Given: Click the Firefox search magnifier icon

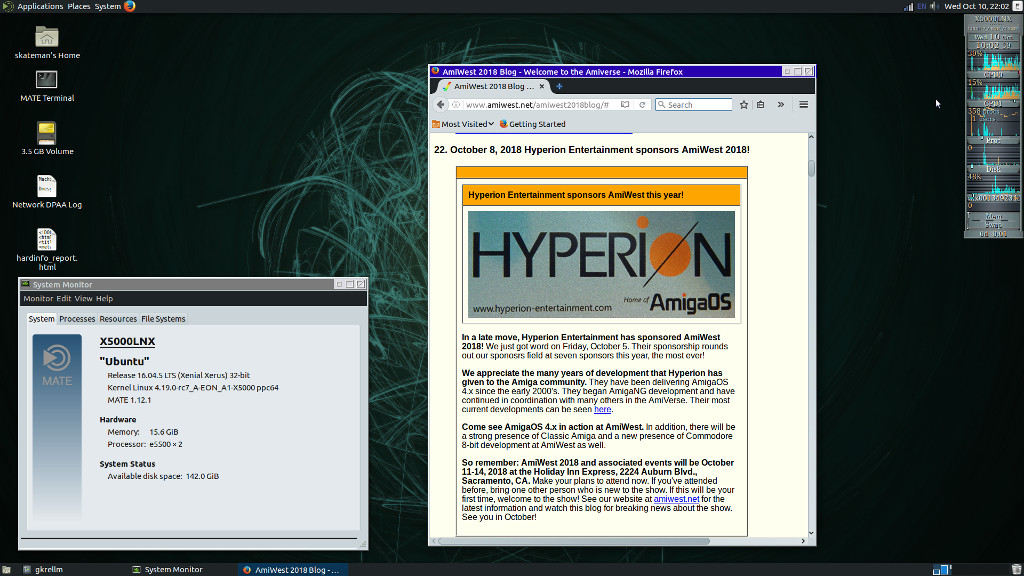Looking at the screenshot, I should click(662, 104).
